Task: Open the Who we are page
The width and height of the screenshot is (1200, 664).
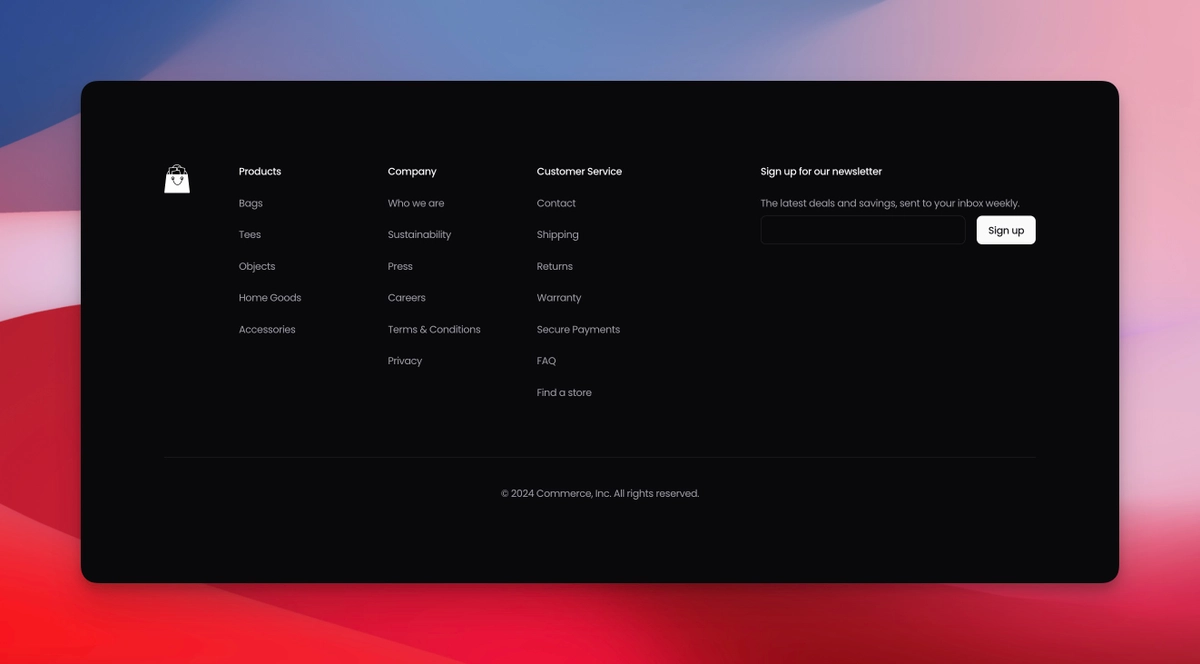Action: coord(416,203)
